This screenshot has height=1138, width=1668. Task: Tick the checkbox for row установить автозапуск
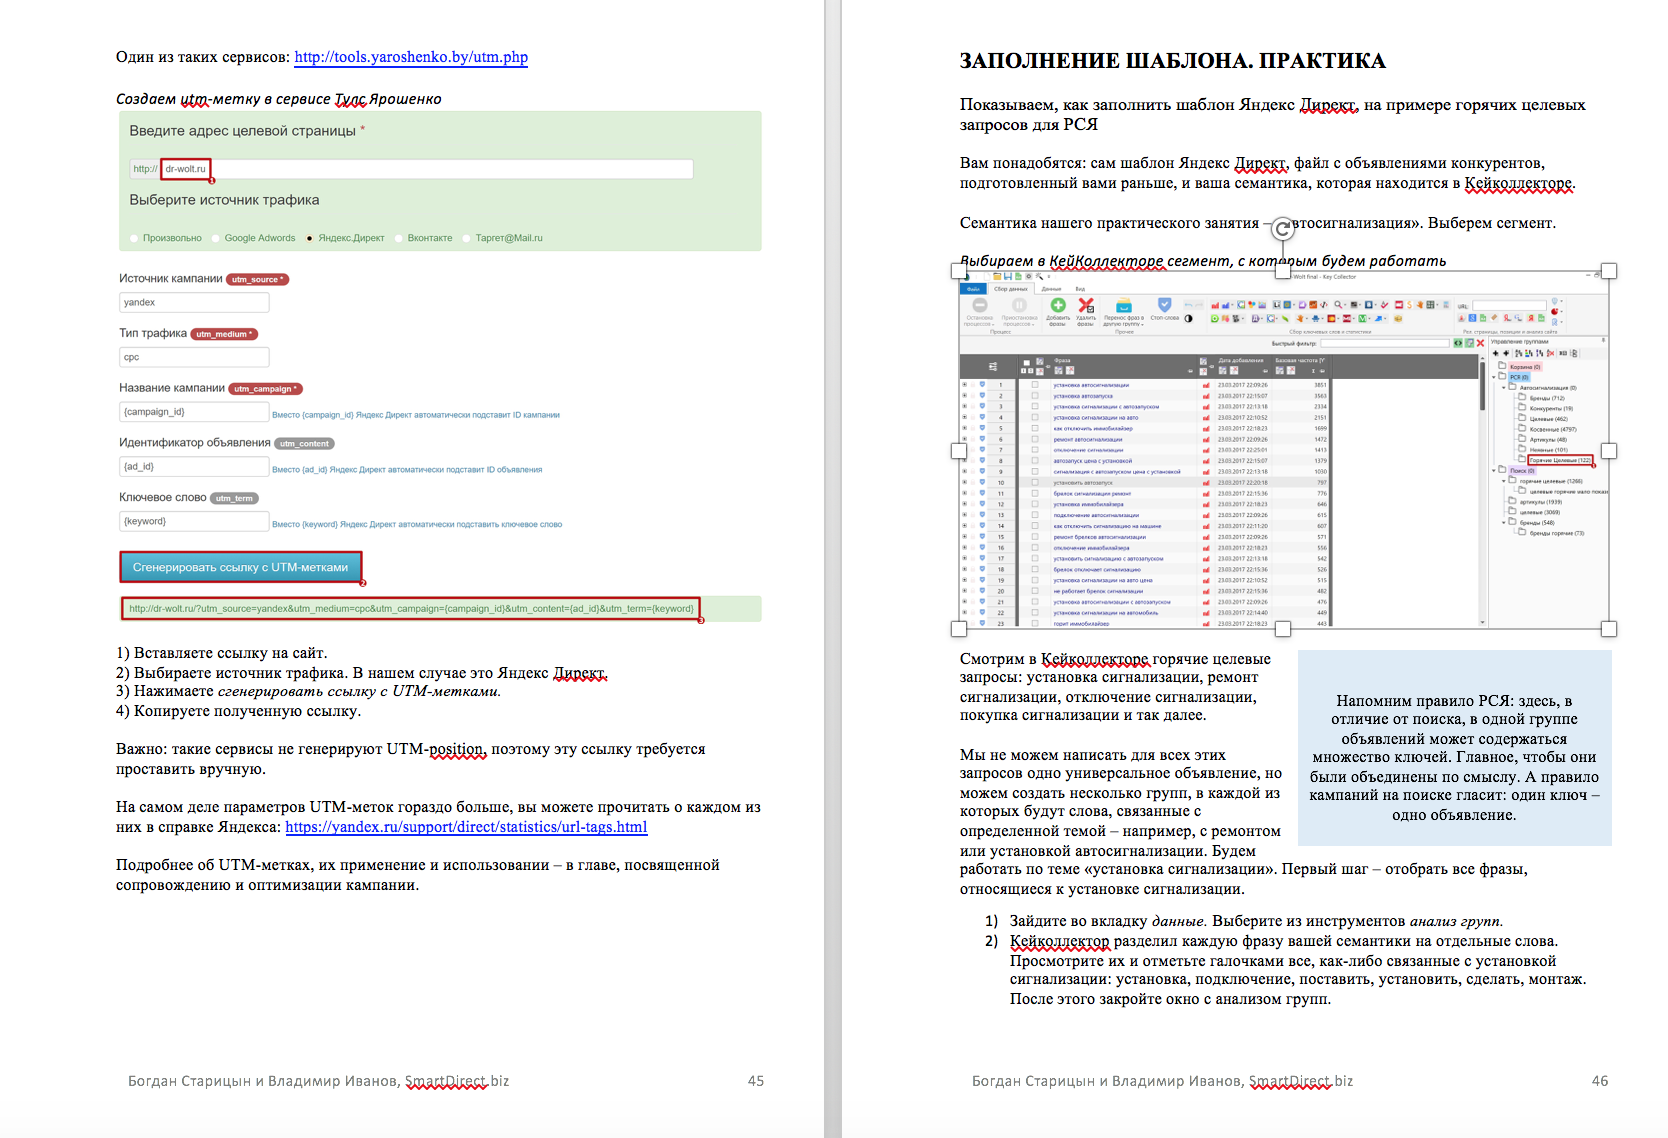point(1035,482)
